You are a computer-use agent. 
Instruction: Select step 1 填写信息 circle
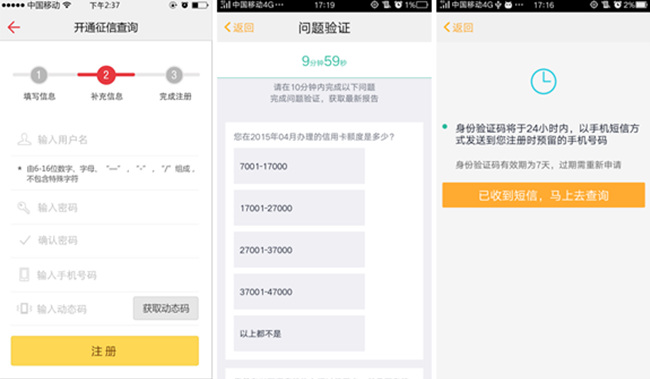[x=39, y=75]
